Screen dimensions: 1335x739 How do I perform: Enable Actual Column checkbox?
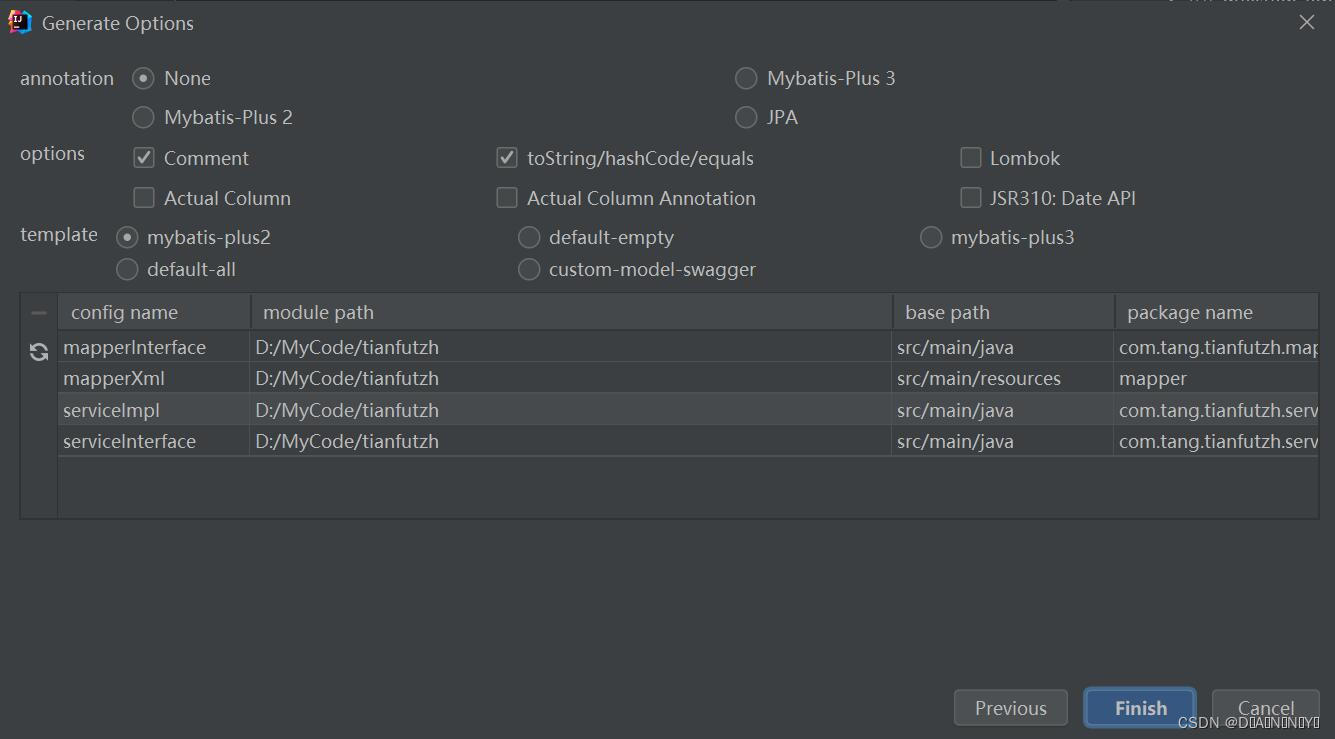point(144,198)
